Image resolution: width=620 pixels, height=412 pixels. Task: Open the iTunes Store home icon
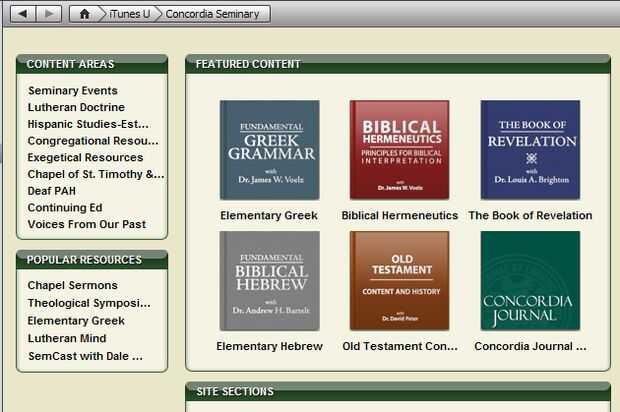(x=85, y=14)
